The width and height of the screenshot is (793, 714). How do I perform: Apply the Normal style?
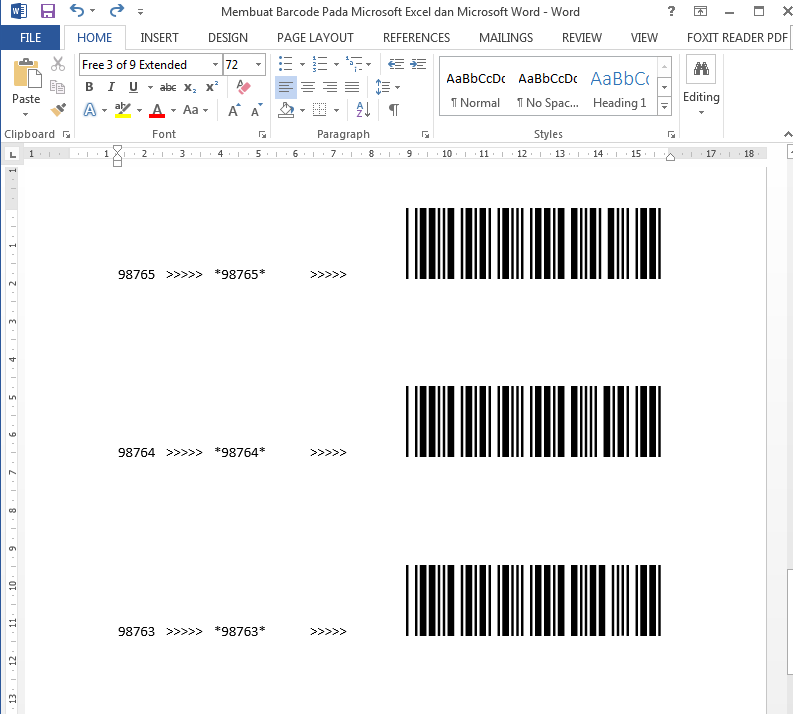[475, 90]
